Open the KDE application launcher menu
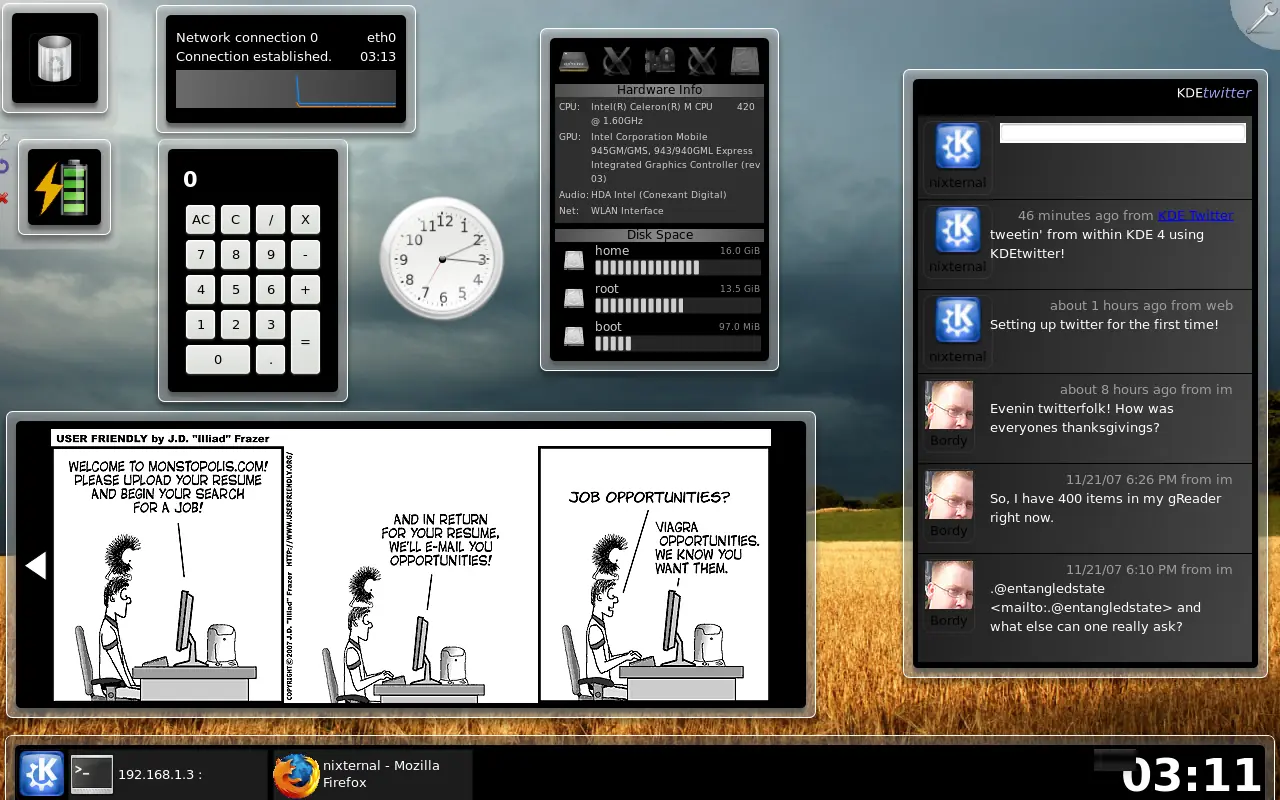Screen dimensions: 1280x800 coord(41,774)
